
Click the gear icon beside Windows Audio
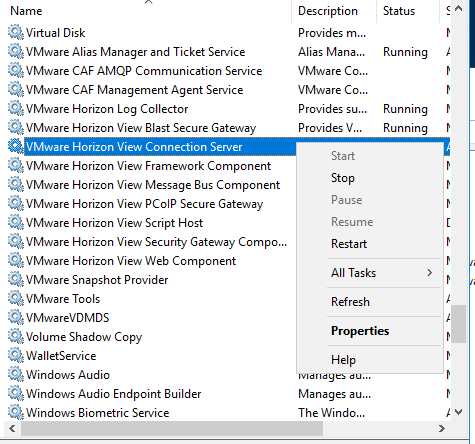click(15, 374)
